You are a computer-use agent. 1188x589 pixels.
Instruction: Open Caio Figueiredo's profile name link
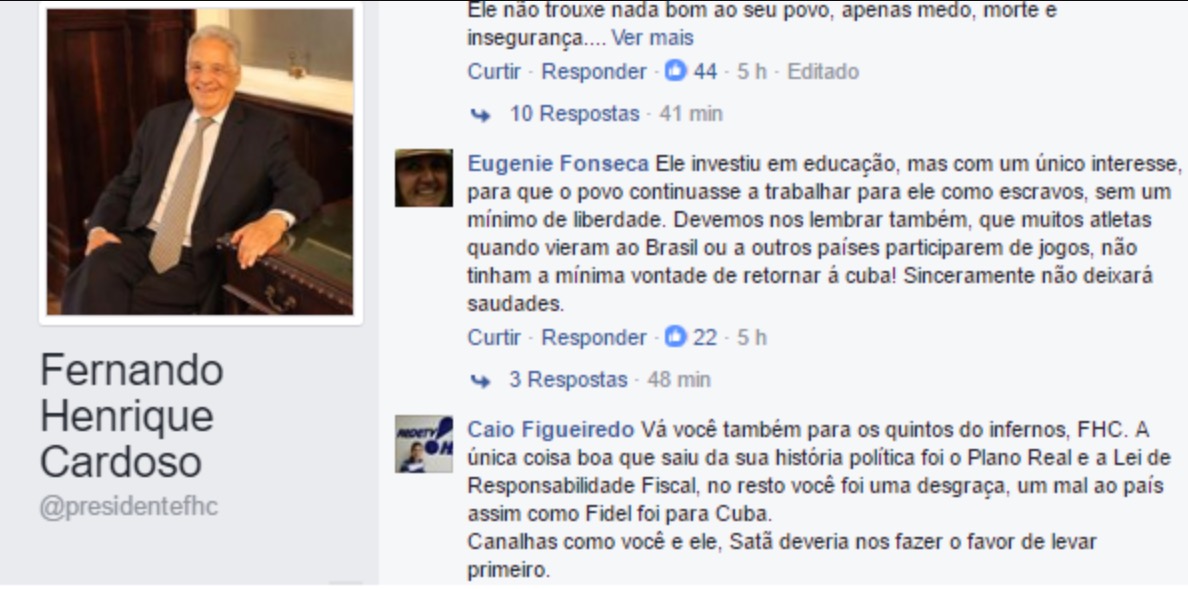[551, 430]
